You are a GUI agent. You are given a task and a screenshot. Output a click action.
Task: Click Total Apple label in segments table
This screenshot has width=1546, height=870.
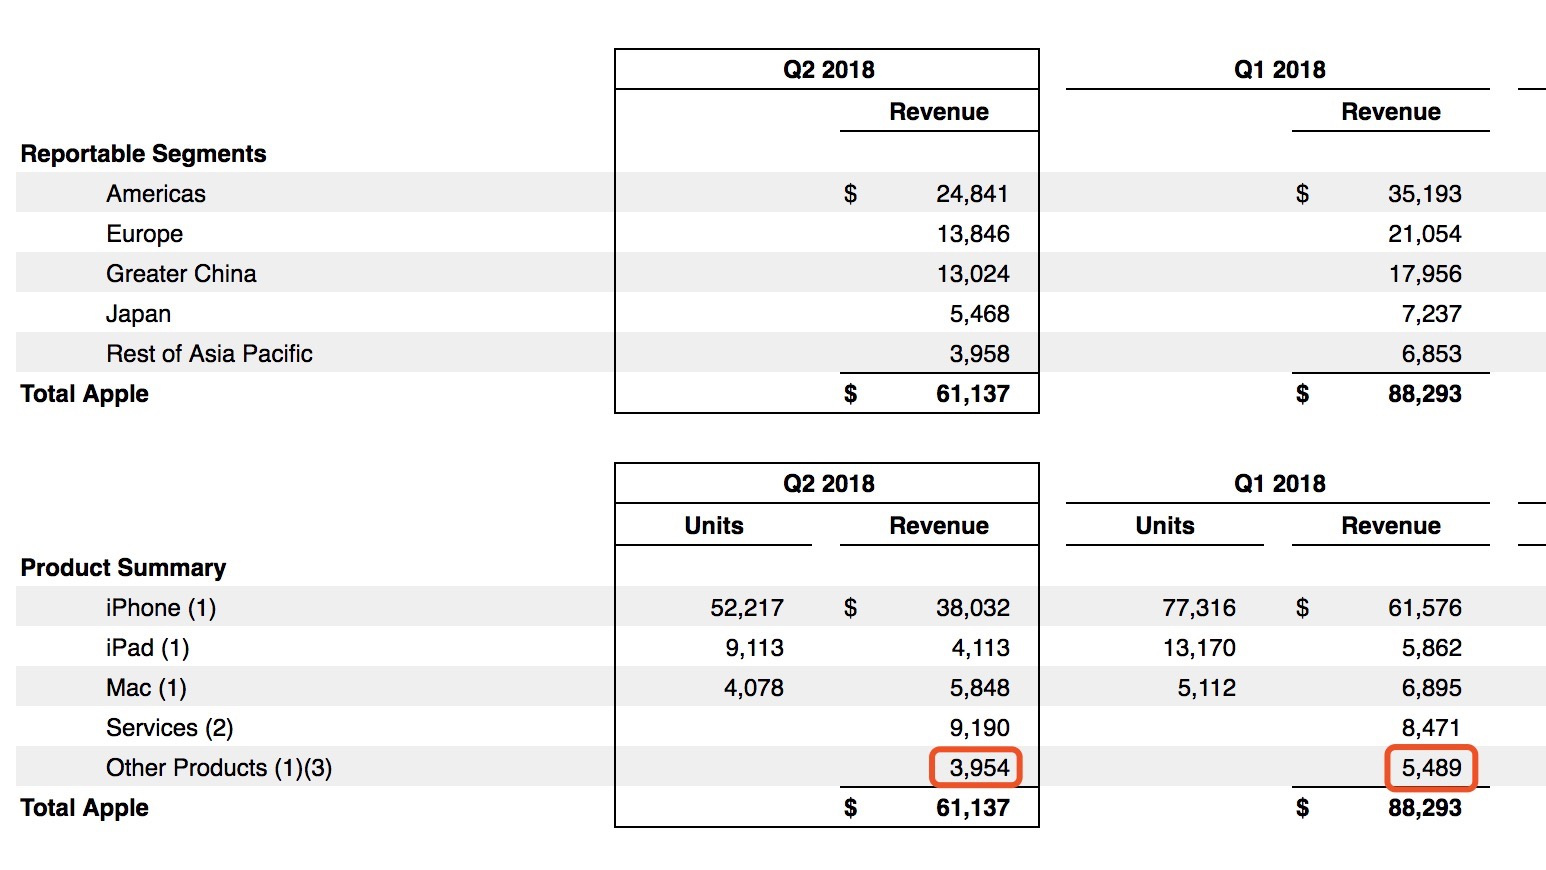[84, 394]
